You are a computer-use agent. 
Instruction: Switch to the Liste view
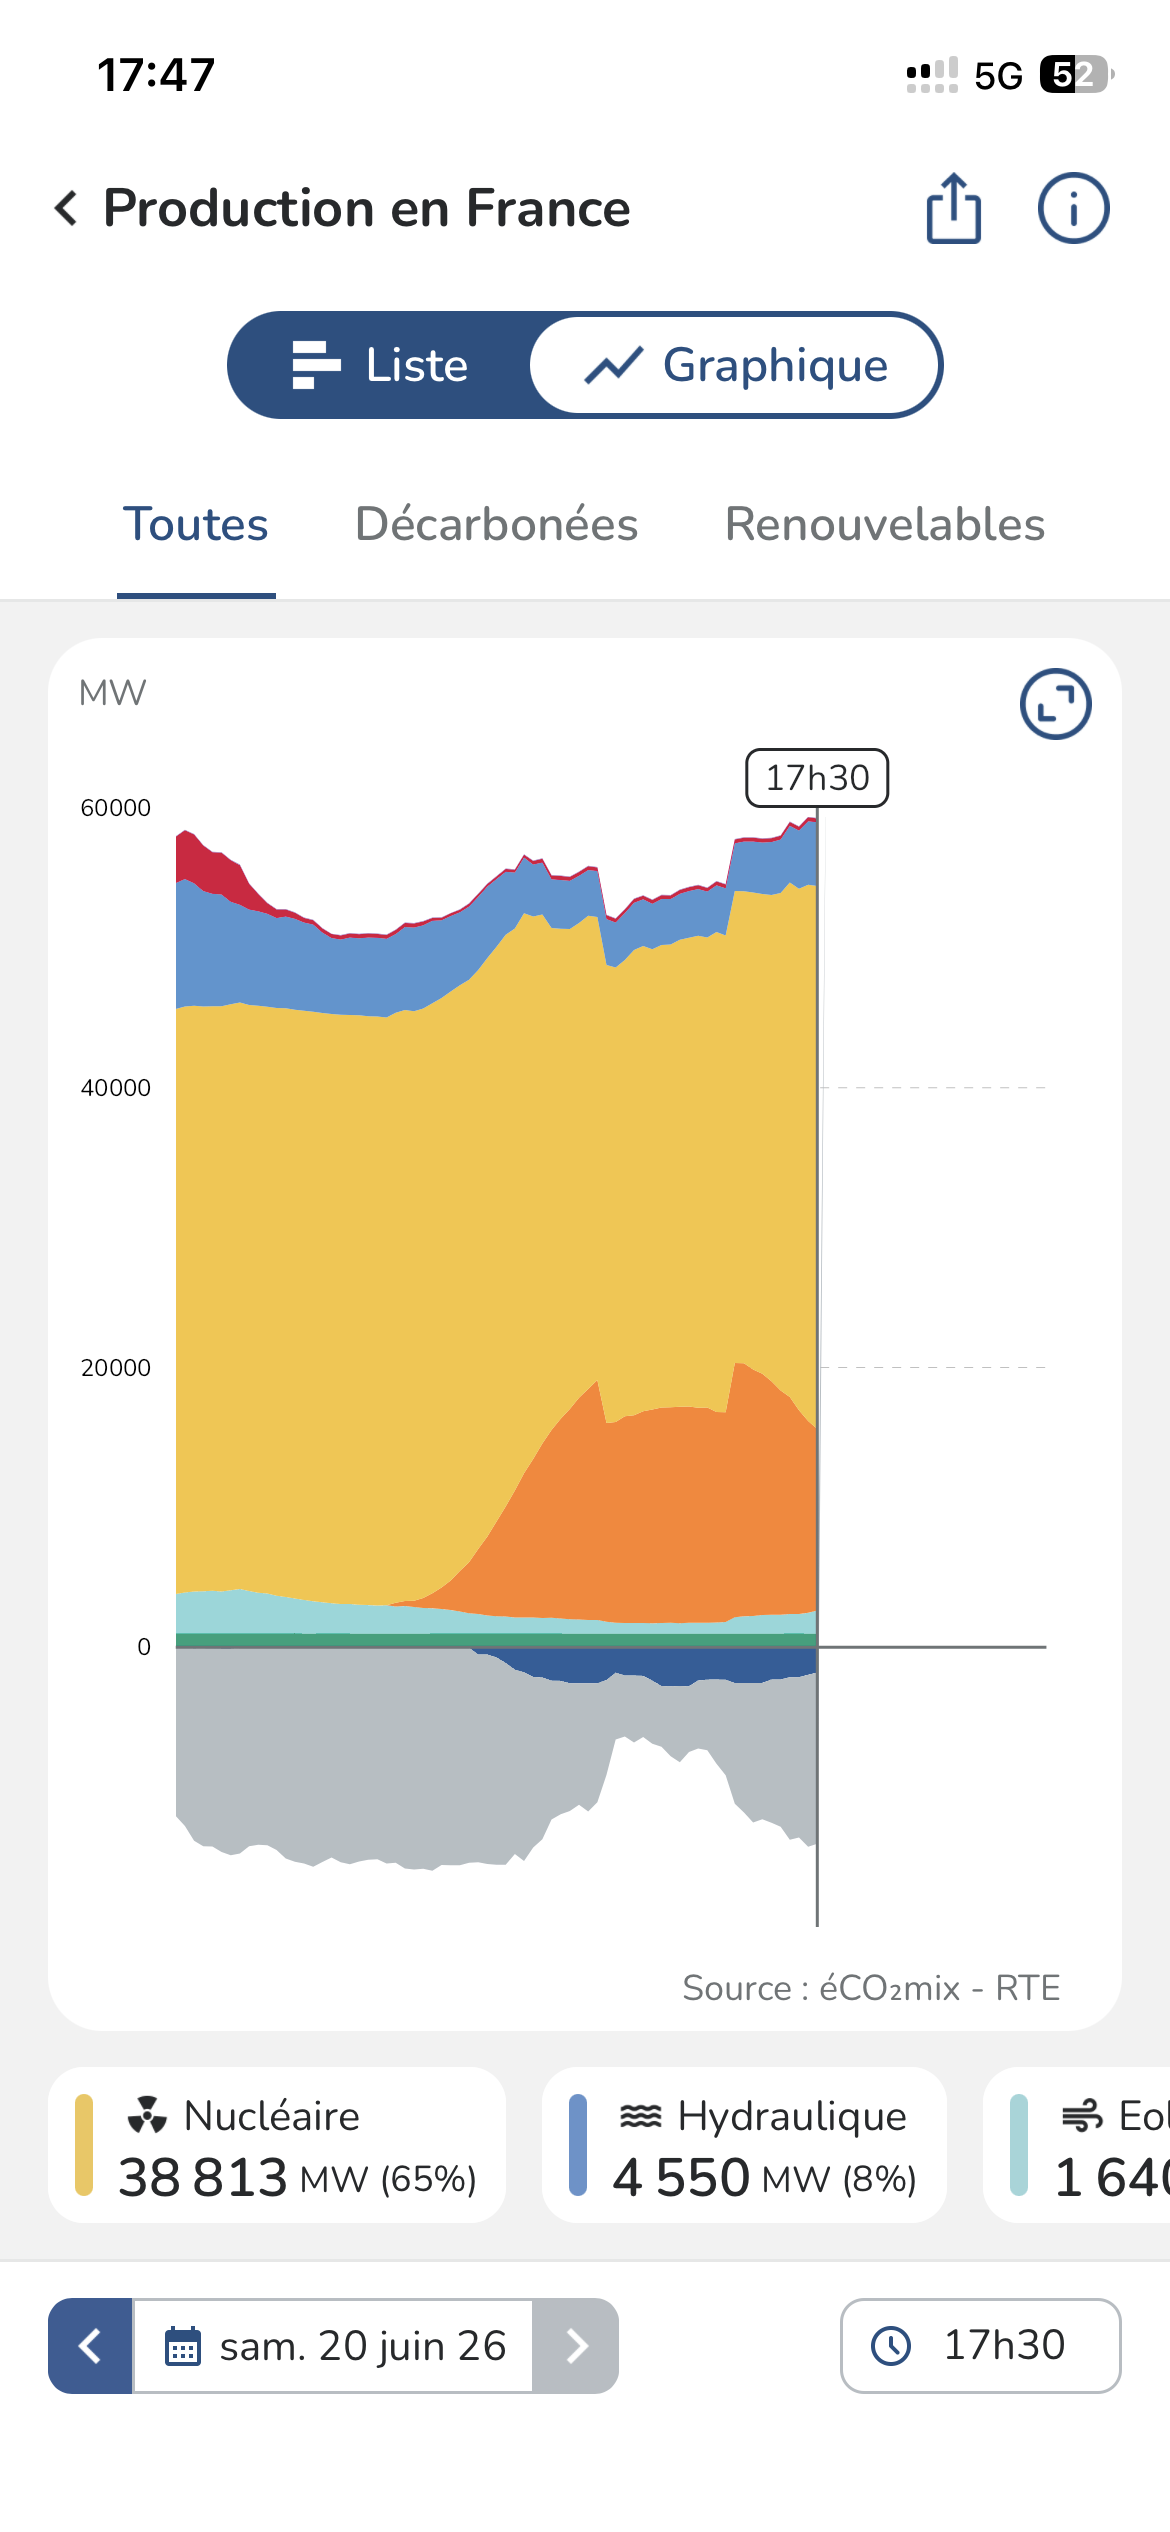(380, 365)
